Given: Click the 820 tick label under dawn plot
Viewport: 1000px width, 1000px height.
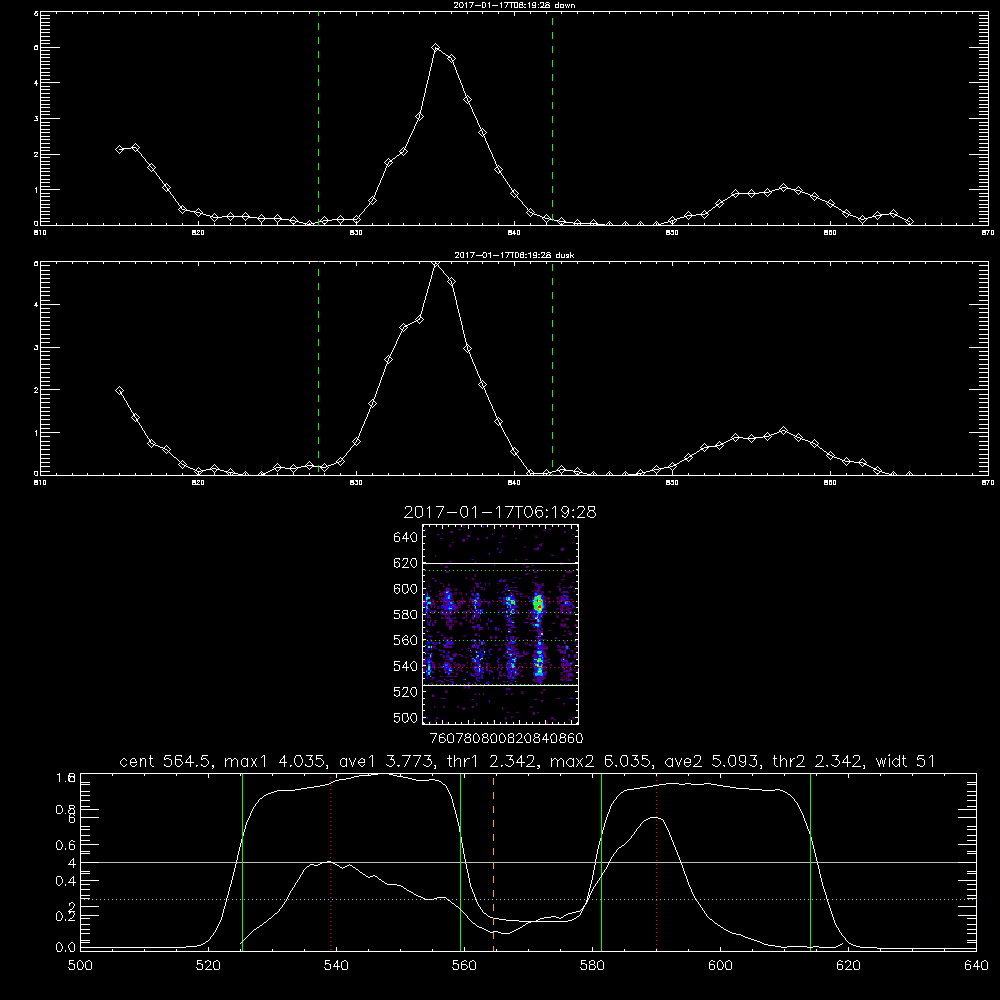Looking at the screenshot, I should tap(198, 232).
